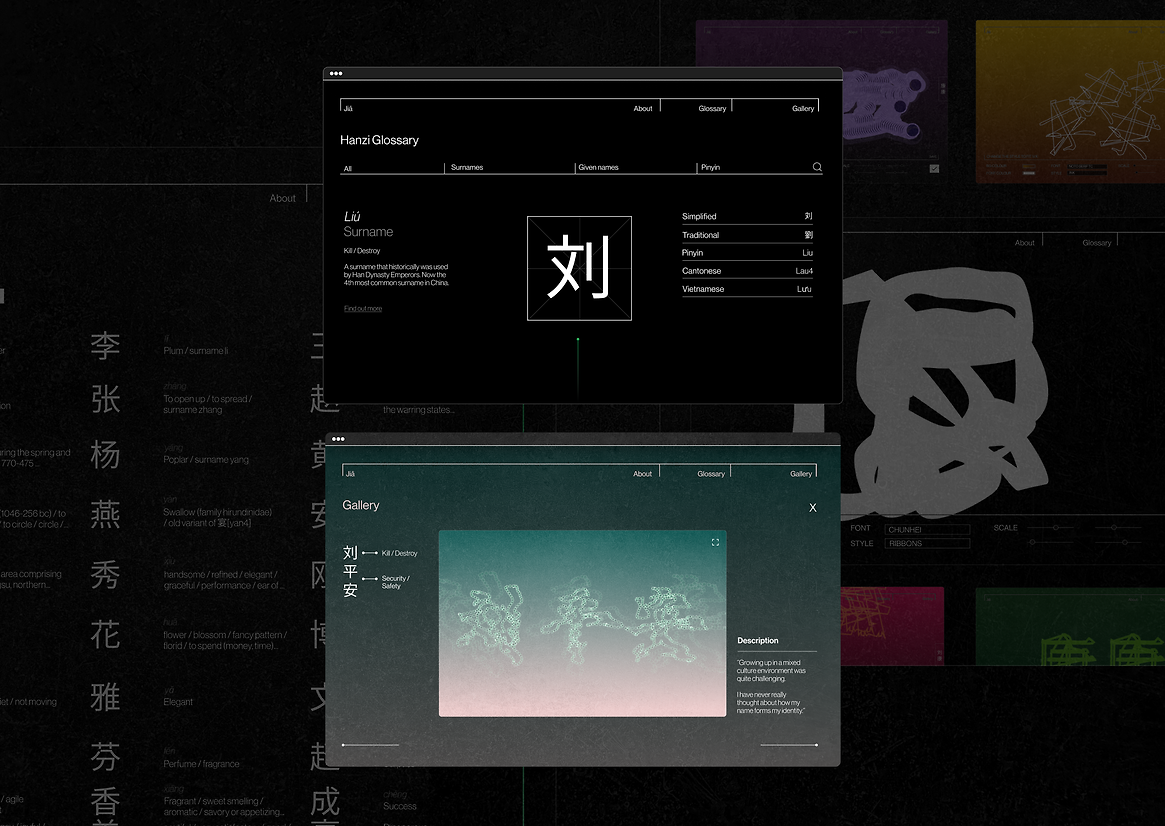1165x826 pixels.
Task: Open Gallery from the Glossary window navigation
Action: 803,108
